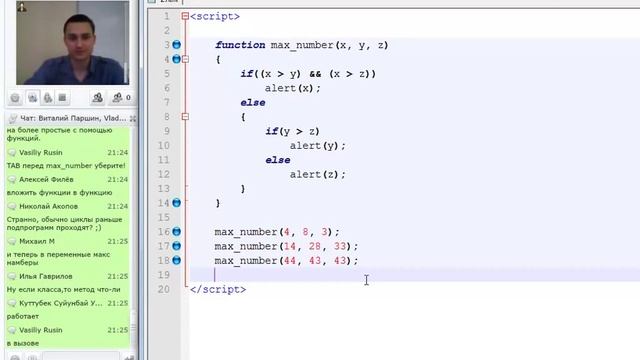Image resolution: width=640 pixels, height=360 pixels.
Task: Click the chat message 'в вызове'
Action: pos(22,344)
